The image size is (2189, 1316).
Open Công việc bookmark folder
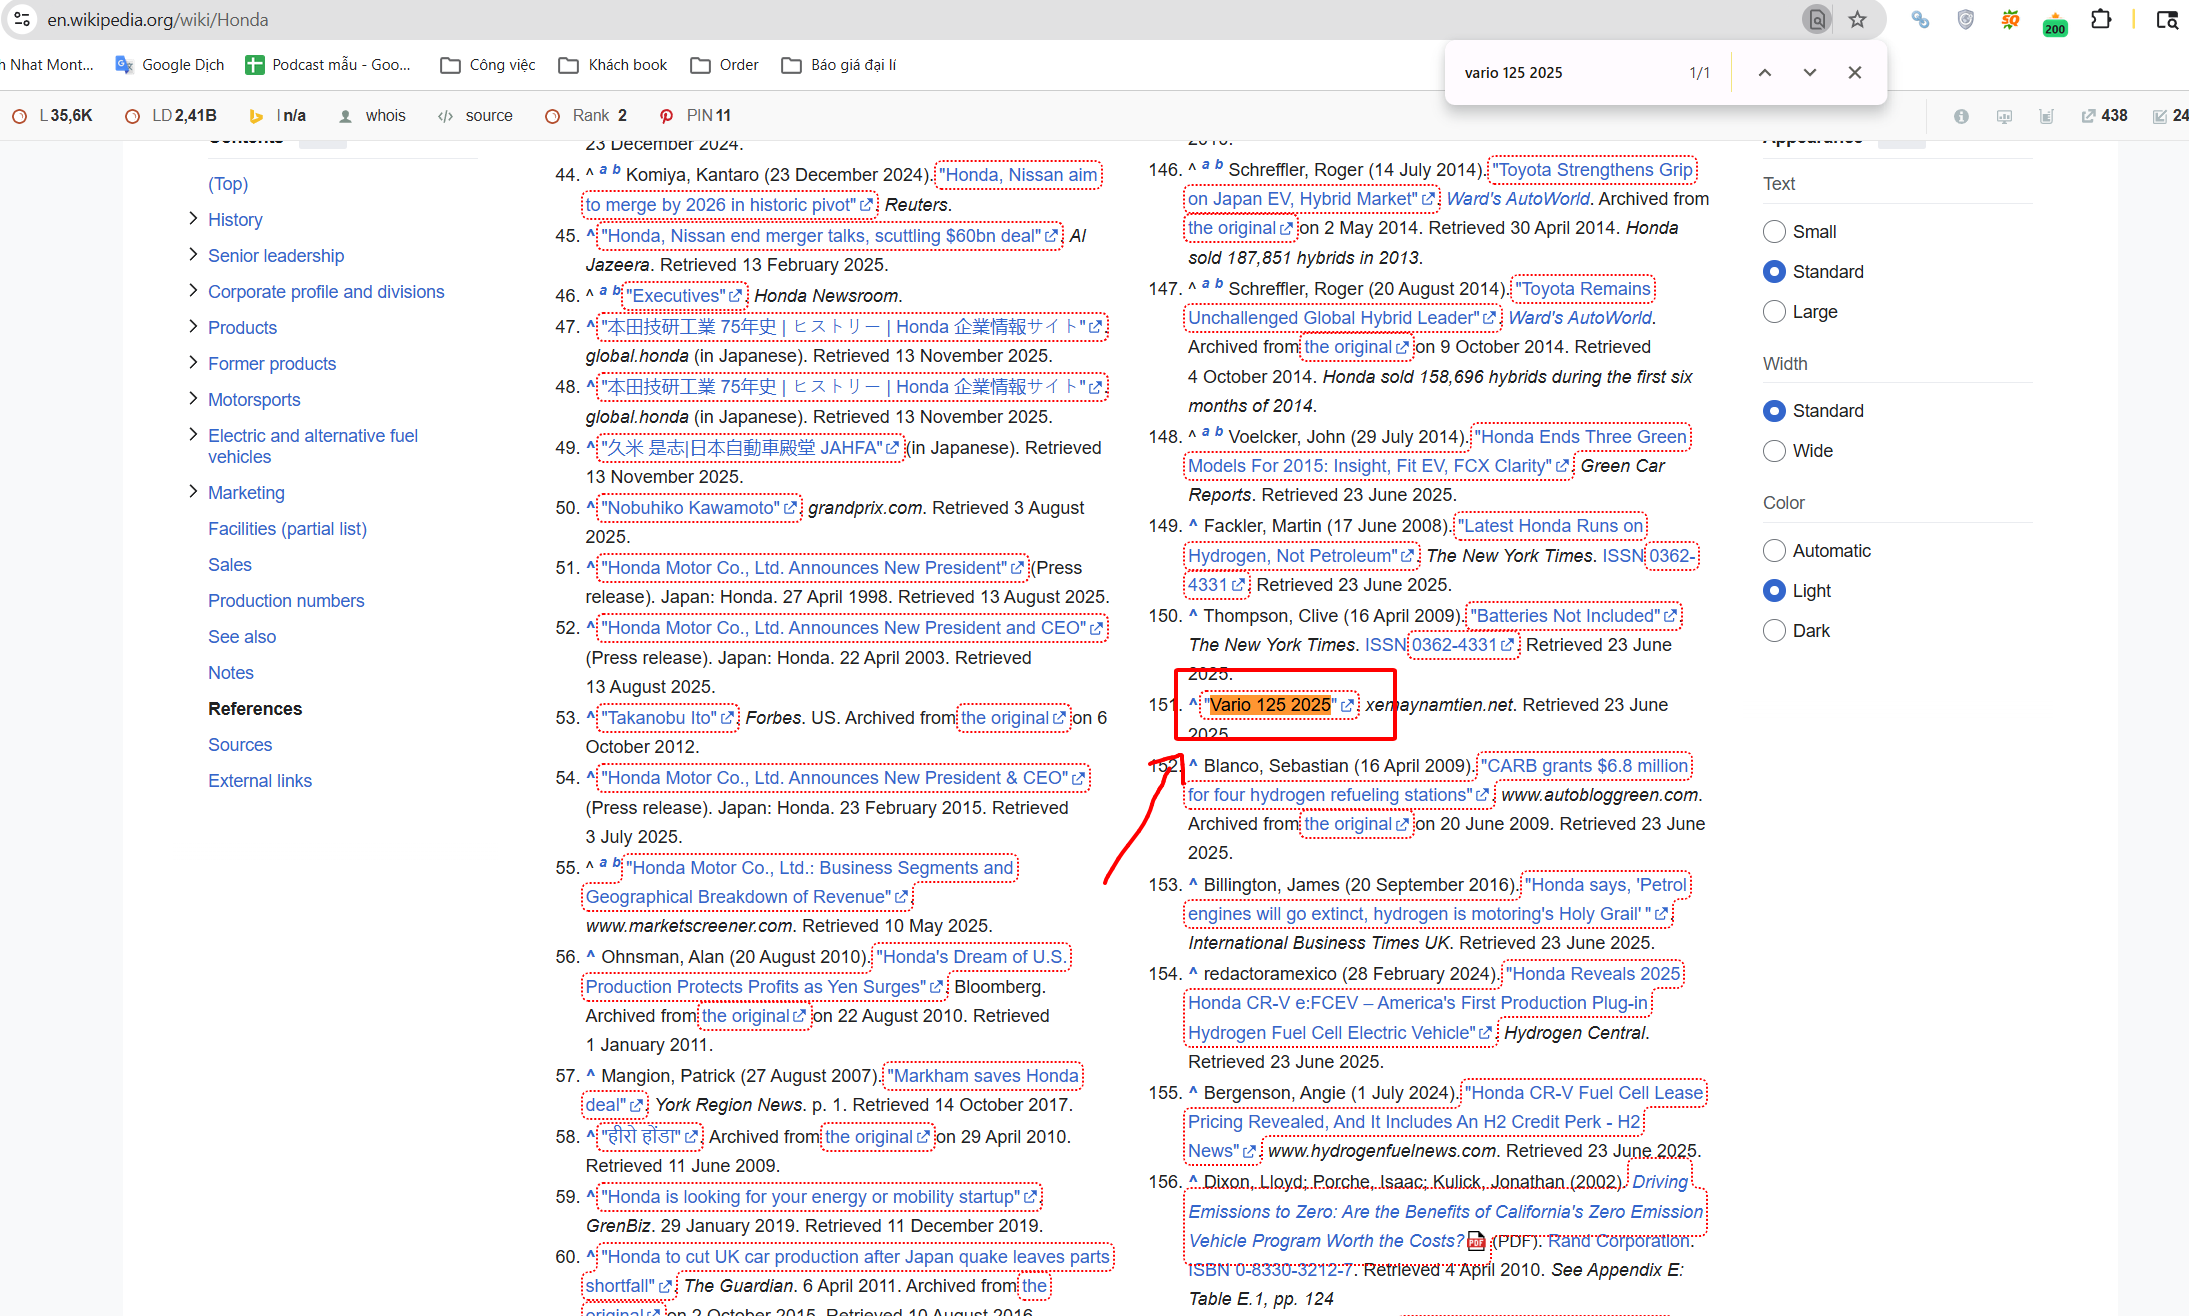[489, 65]
